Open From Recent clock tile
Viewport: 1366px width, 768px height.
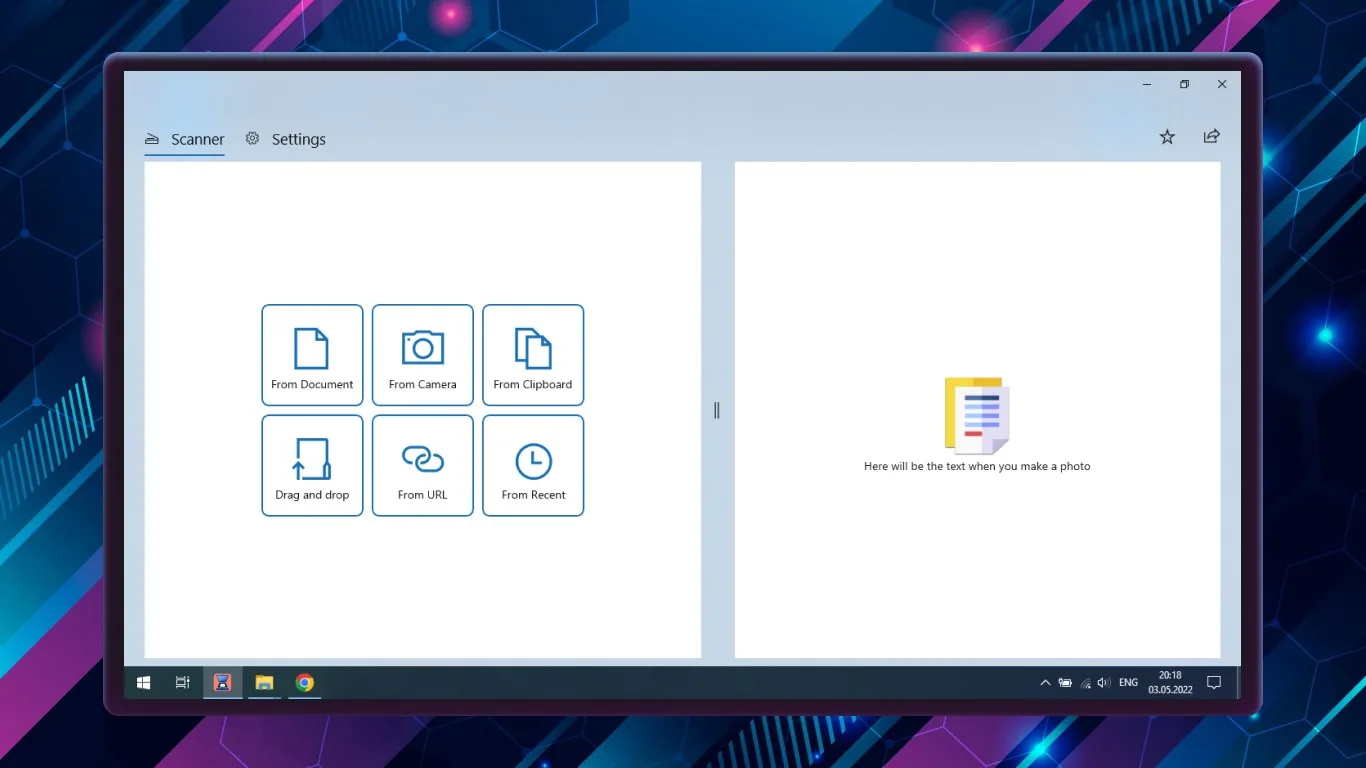coord(533,466)
